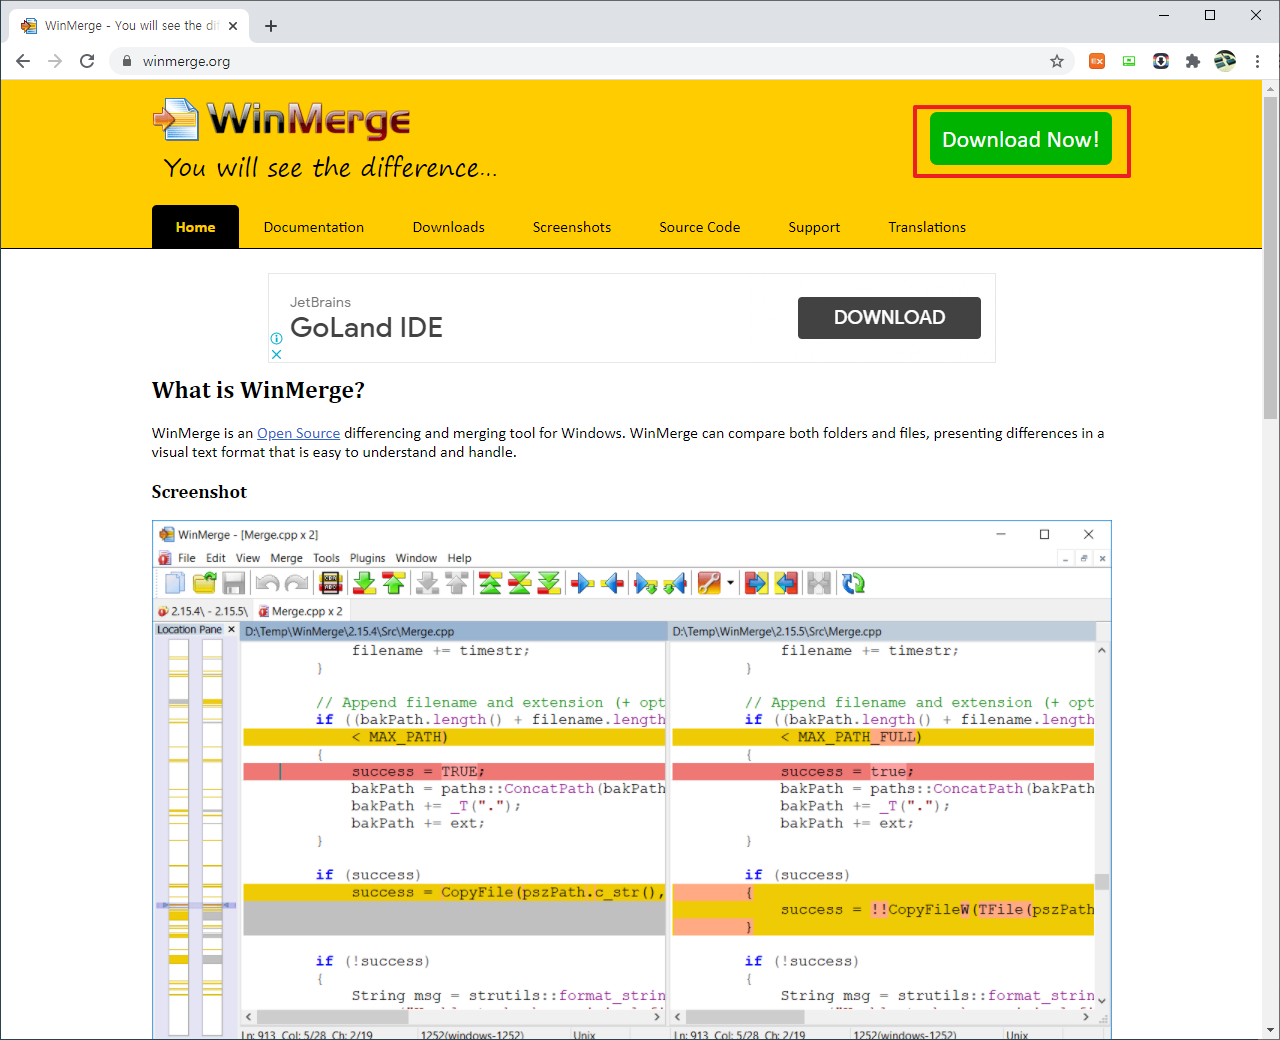Click the browser forward arrow
This screenshot has width=1280, height=1040.
[x=55, y=61]
